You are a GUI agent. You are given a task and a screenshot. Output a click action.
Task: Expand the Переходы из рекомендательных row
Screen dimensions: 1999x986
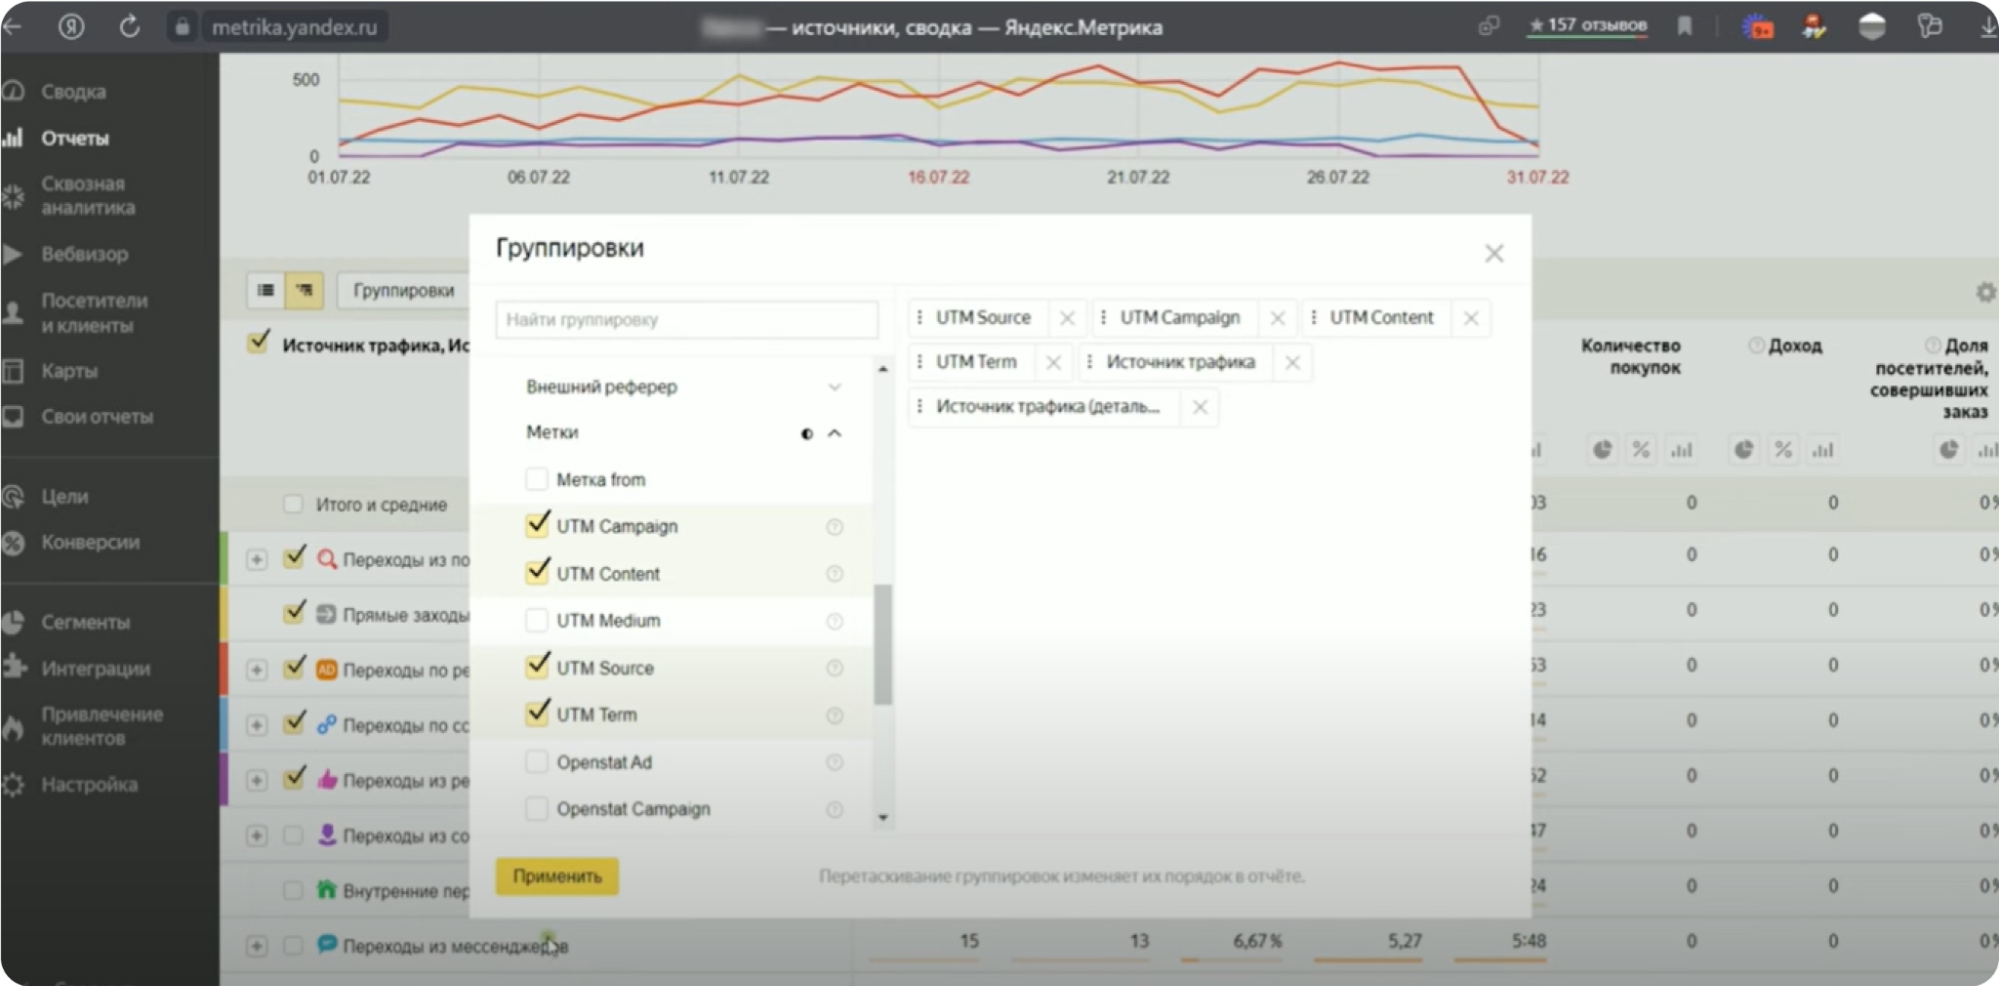pos(257,780)
